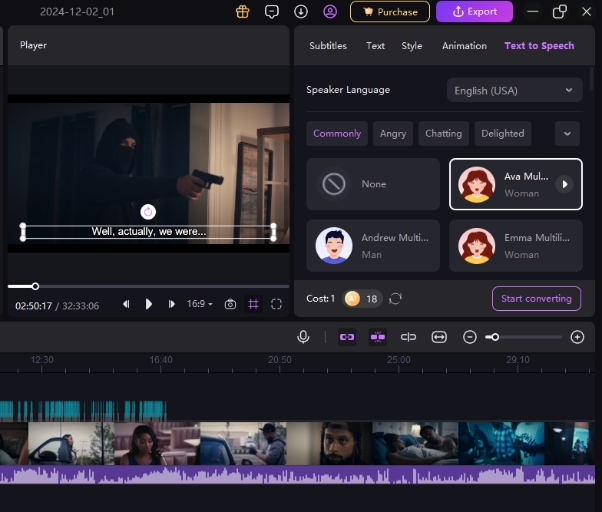Open the download center icon

click(301, 12)
